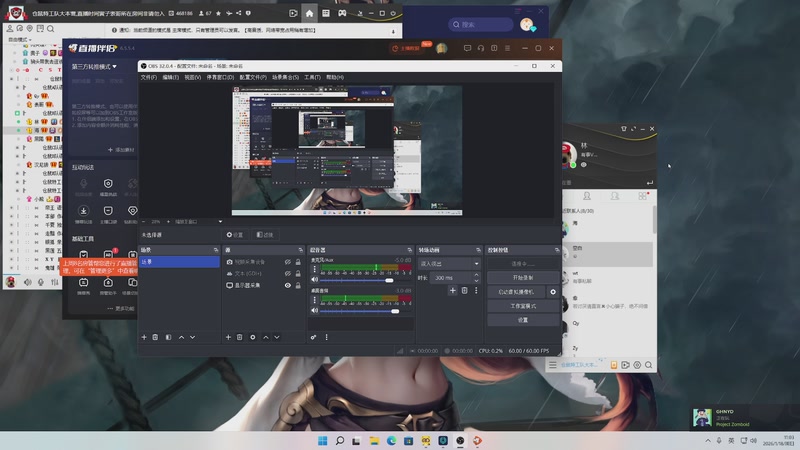
Task: Toggle visibility of 视频采集设备 source
Action: [x=288, y=262]
